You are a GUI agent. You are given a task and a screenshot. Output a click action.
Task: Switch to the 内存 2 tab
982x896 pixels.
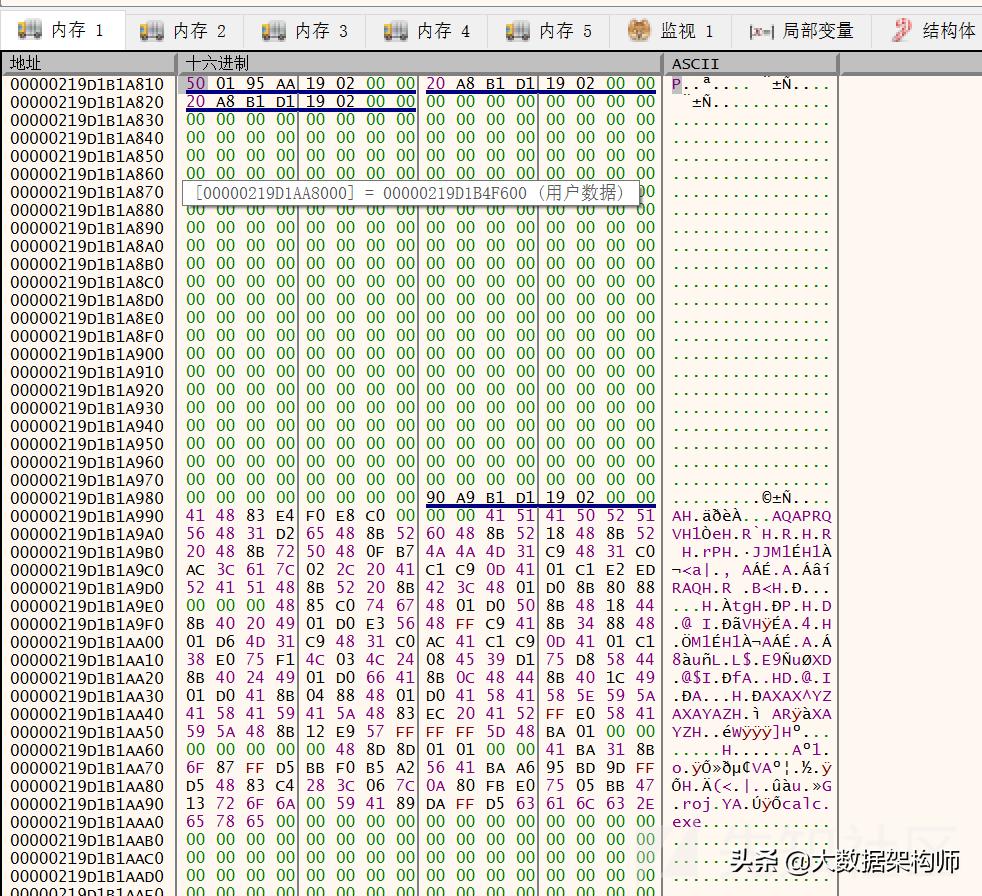click(185, 30)
